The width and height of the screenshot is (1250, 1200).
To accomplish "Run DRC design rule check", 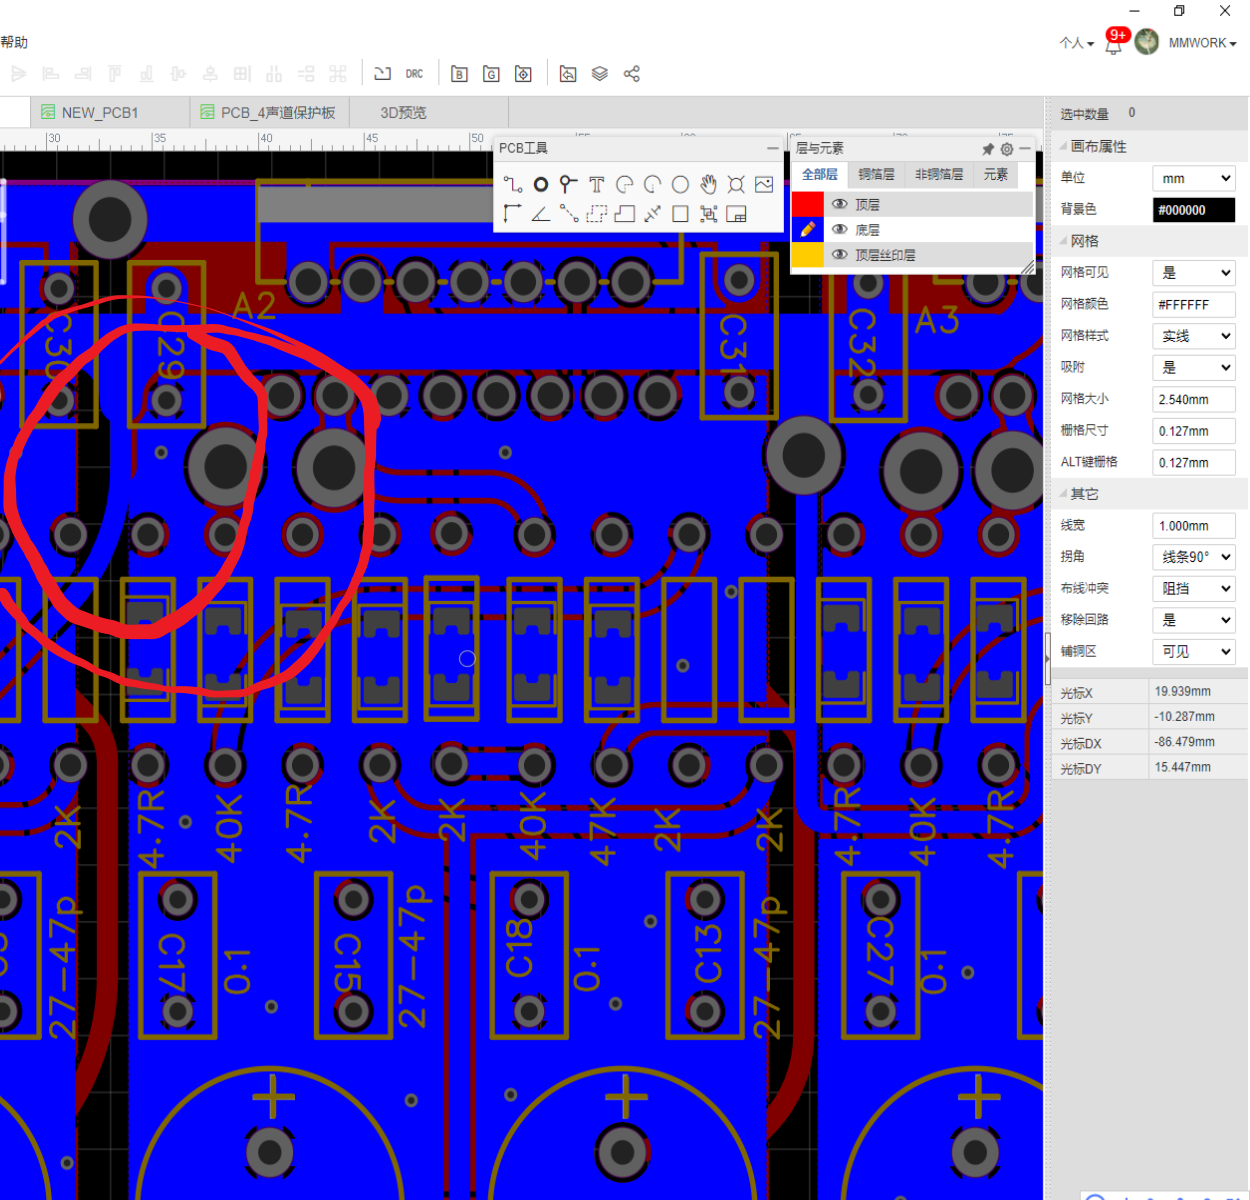I will click(414, 74).
